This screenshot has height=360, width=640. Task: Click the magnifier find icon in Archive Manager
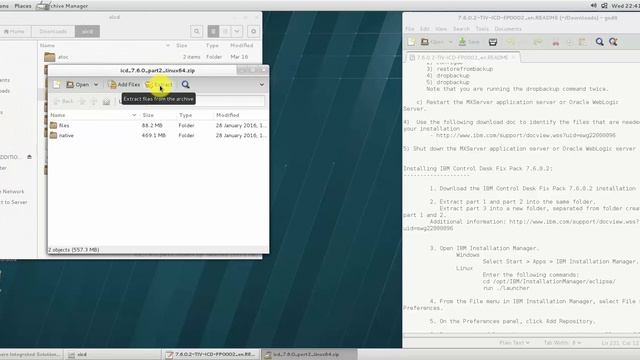pos(186,84)
